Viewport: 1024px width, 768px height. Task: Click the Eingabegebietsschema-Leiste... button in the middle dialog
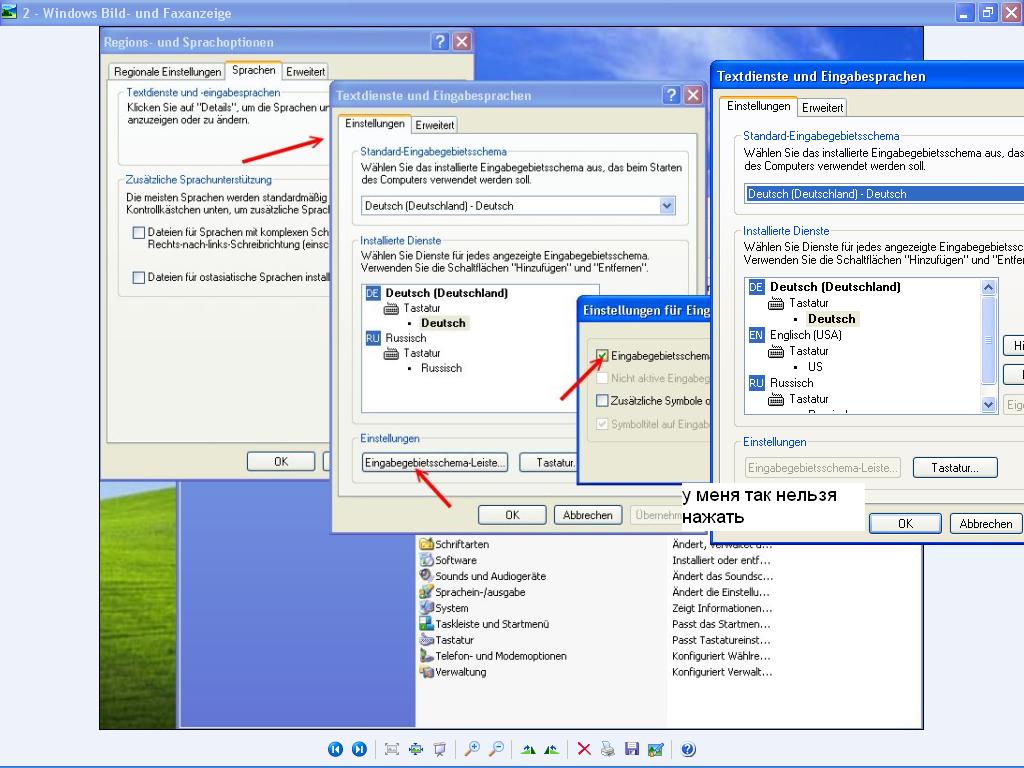(434, 462)
